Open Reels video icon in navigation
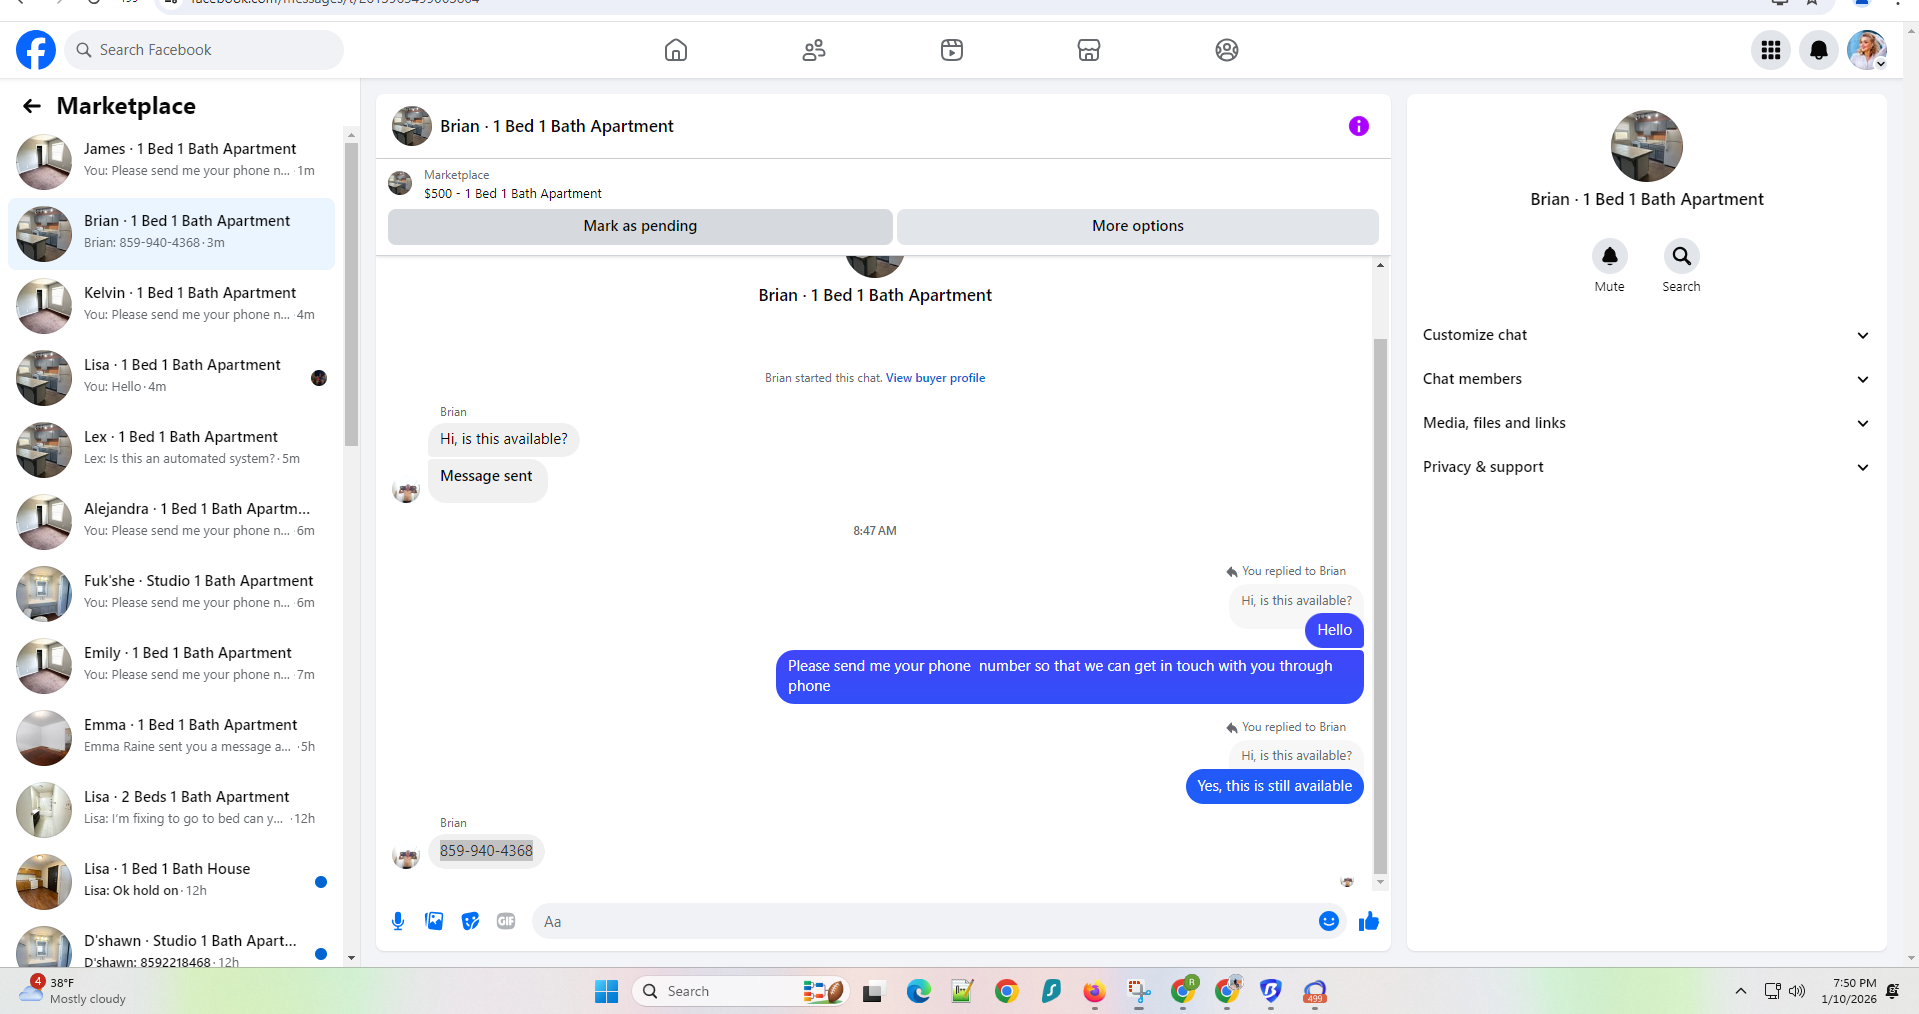The height and width of the screenshot is (1014, 1919). click(x=952, y=50)
